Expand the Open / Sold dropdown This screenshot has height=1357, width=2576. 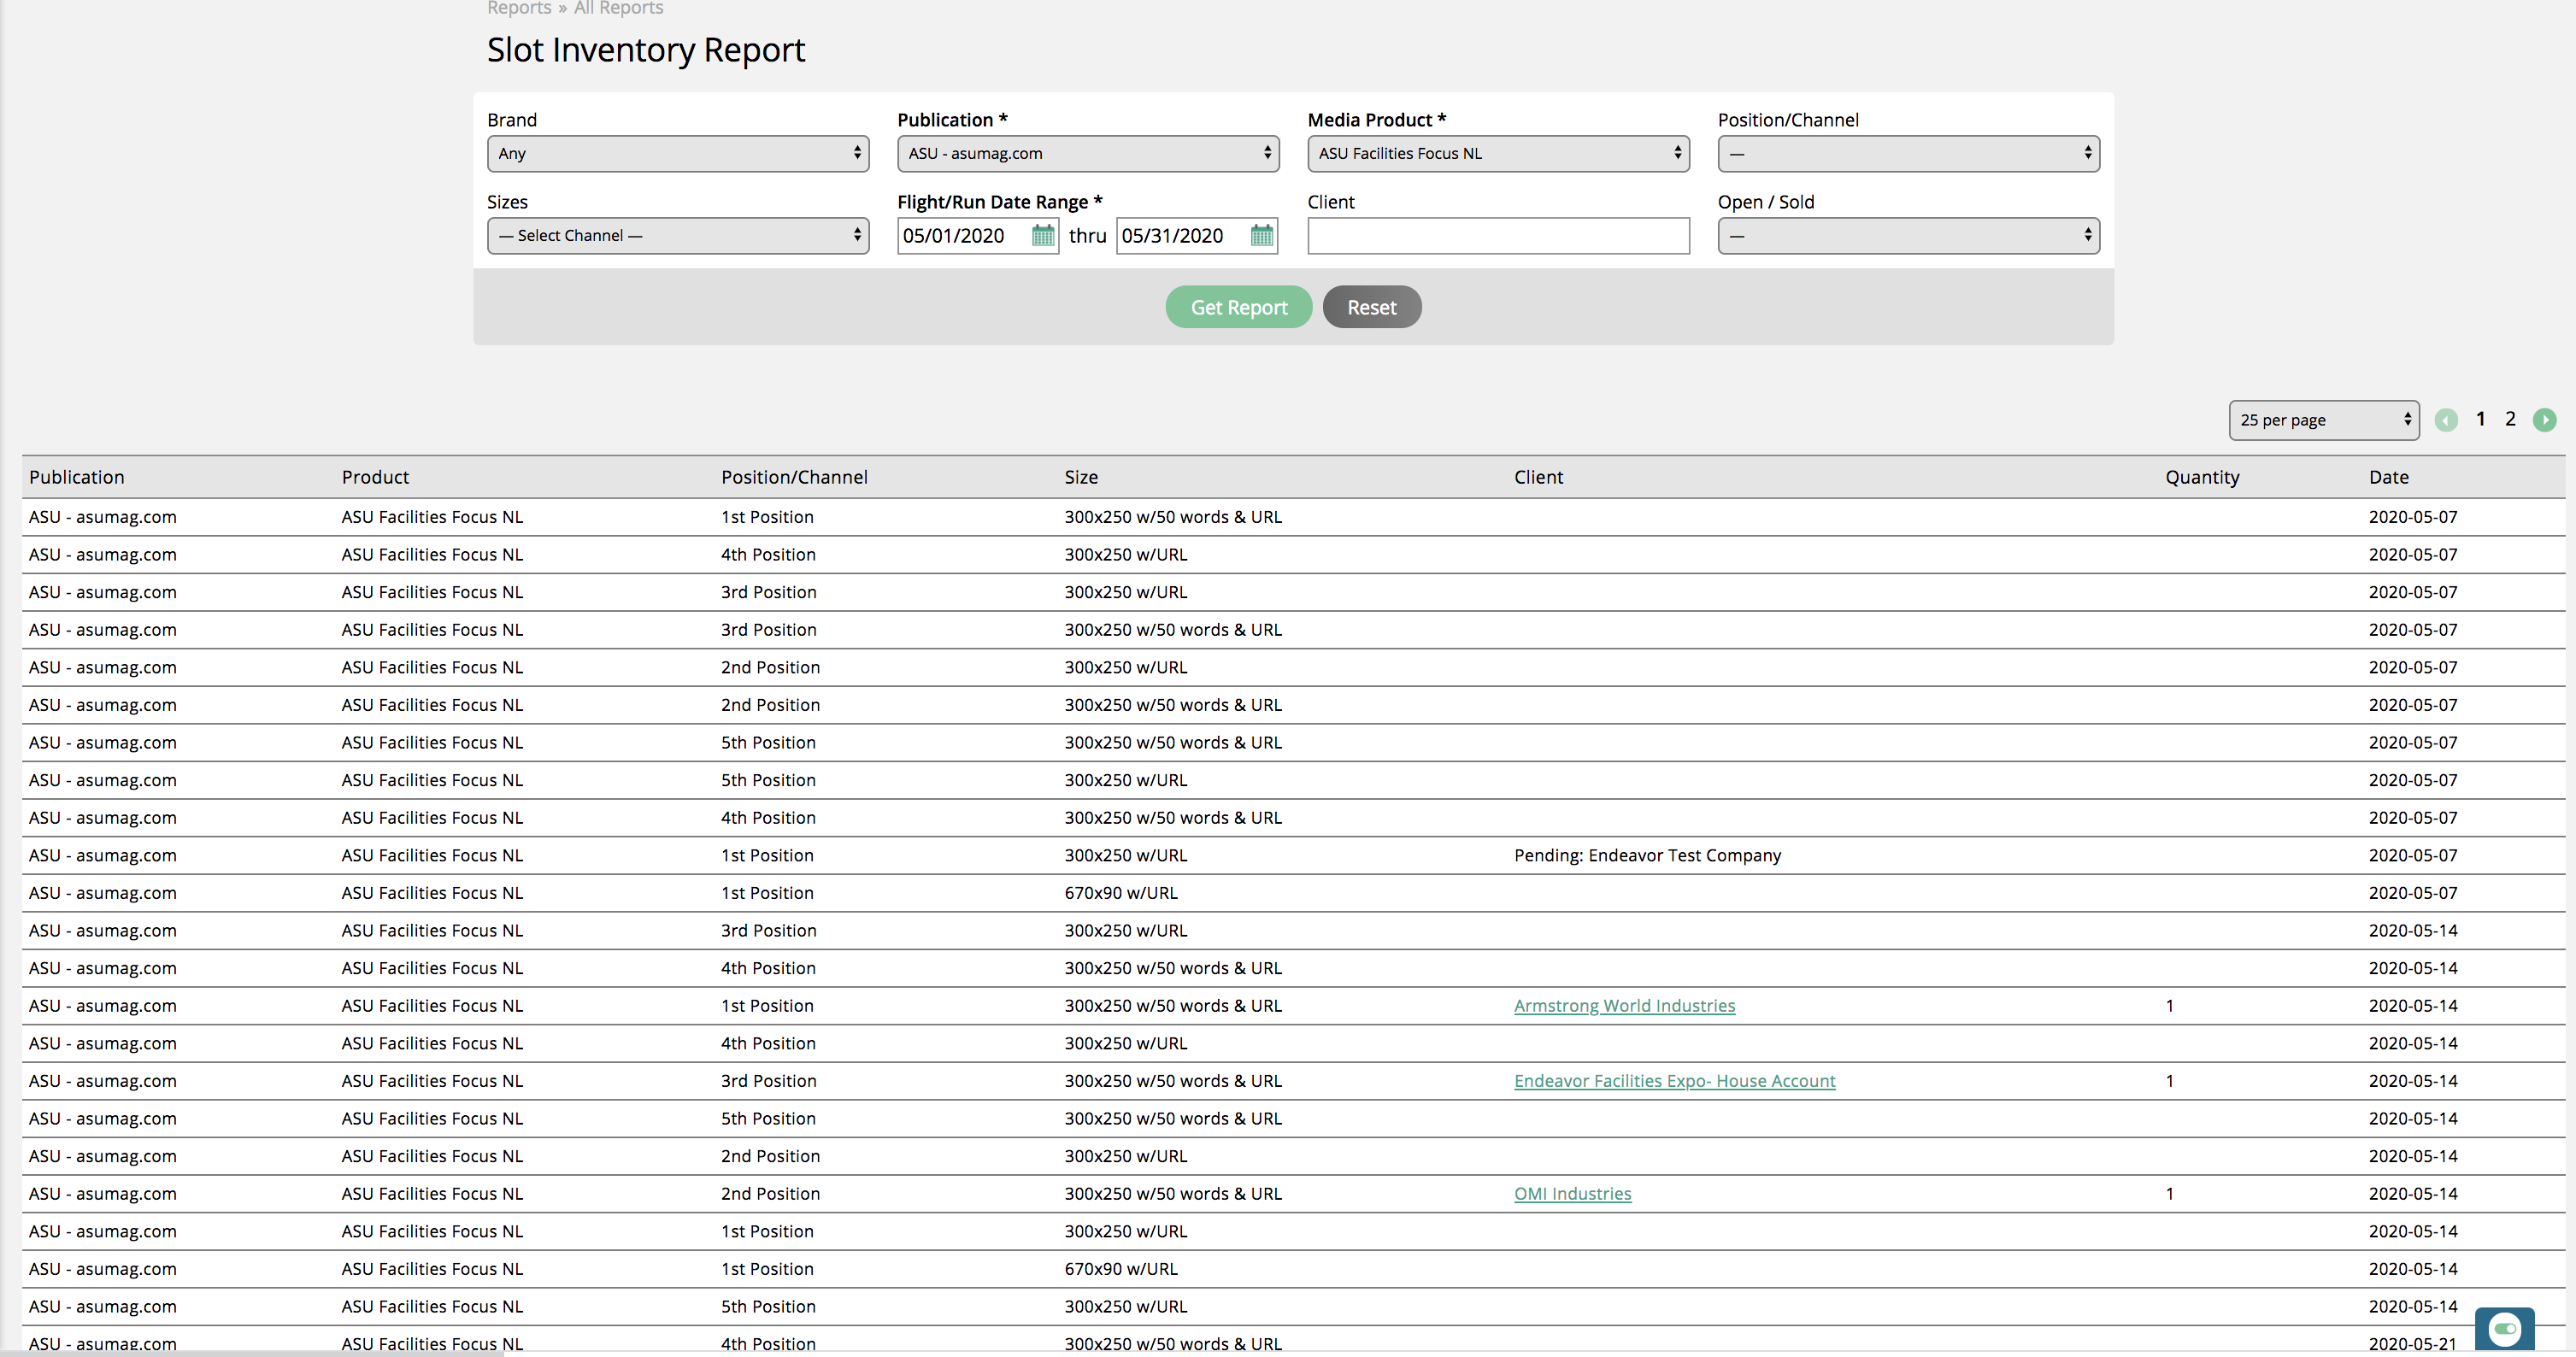[x=1908, y=236]
